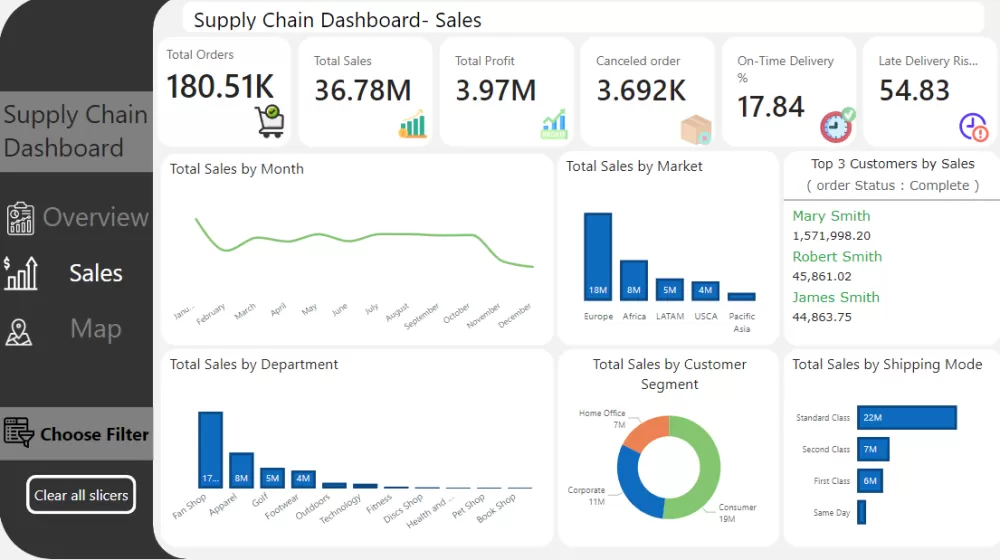Click the clock alert icon in Late Delivery Risk

point(973,127)
